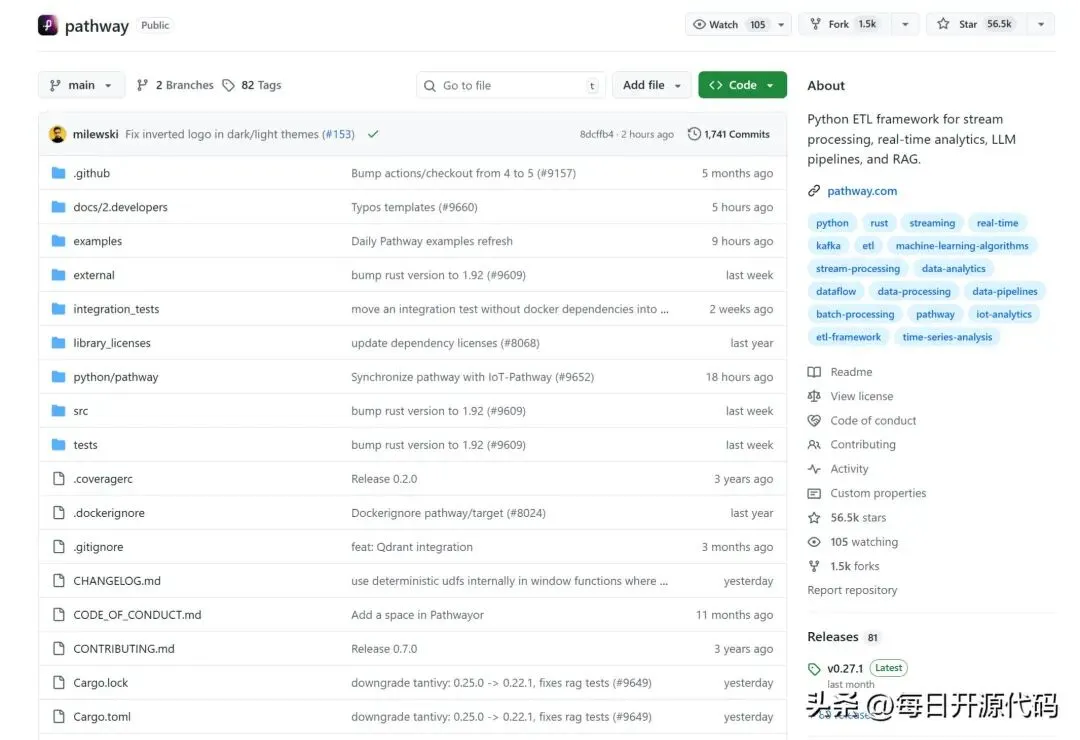The image size is (1080, 740).
Task: Expand the Fork options dropdown arrow
Action: click(905, 24)
